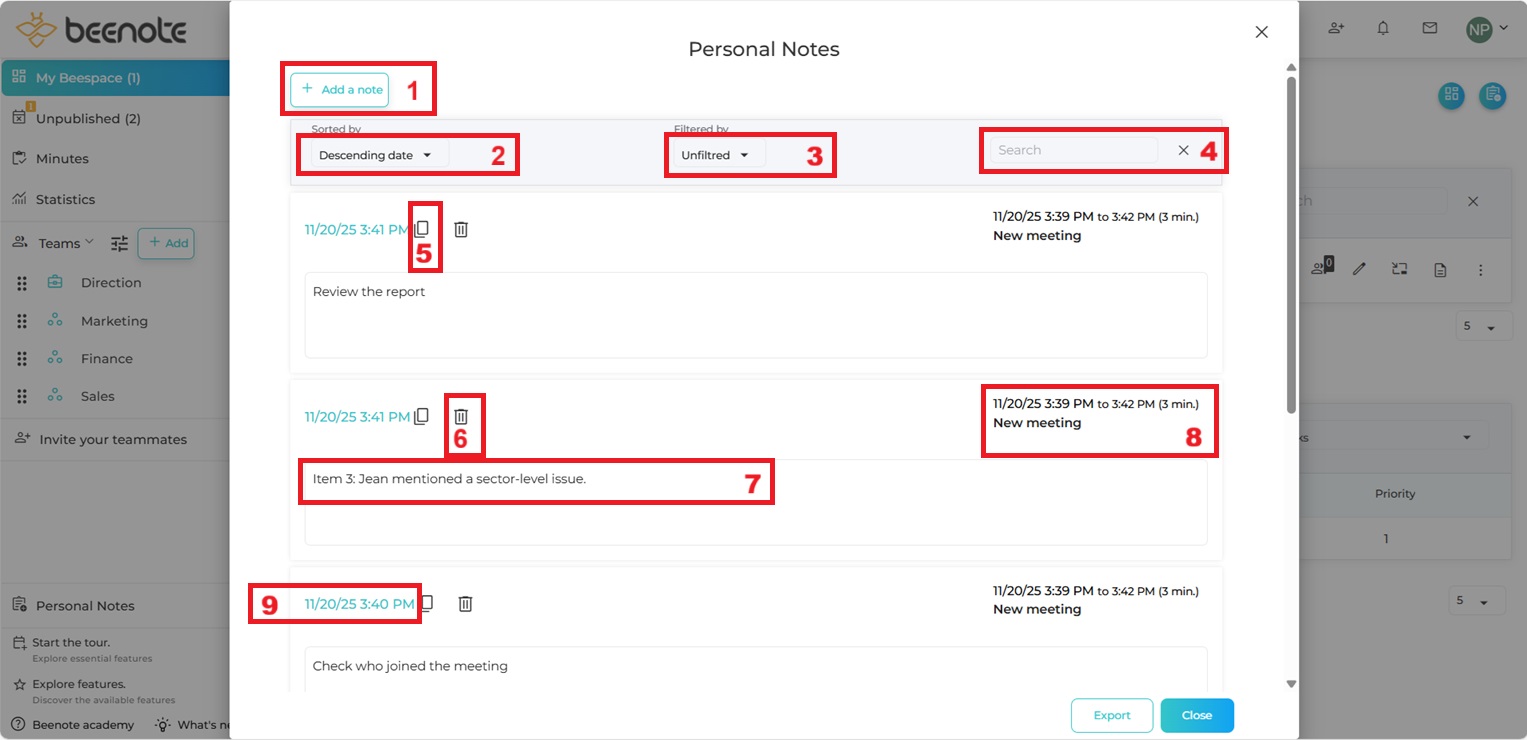Open the 'Unfiltred' filter dropdown
The image size is (1527, 740).
coord(715,155)
